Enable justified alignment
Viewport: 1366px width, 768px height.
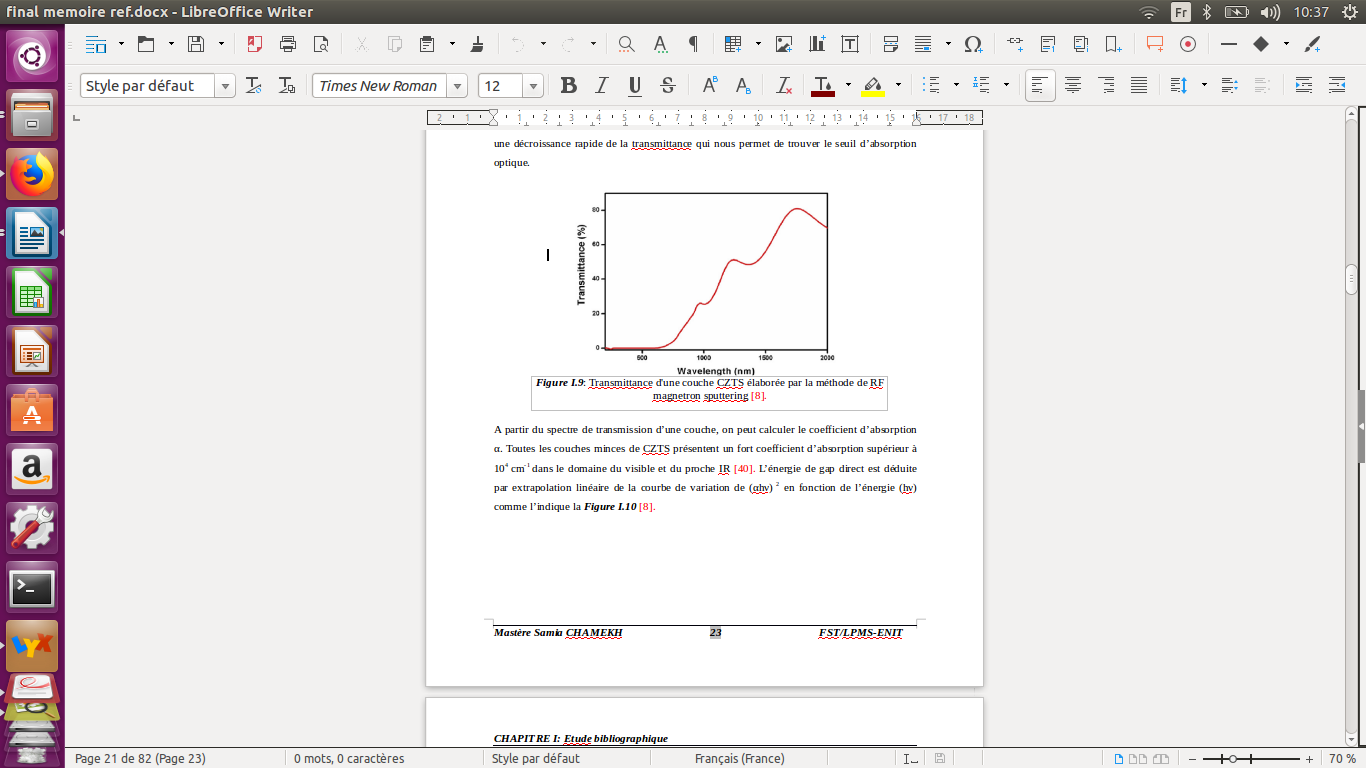click(1139, 85)
